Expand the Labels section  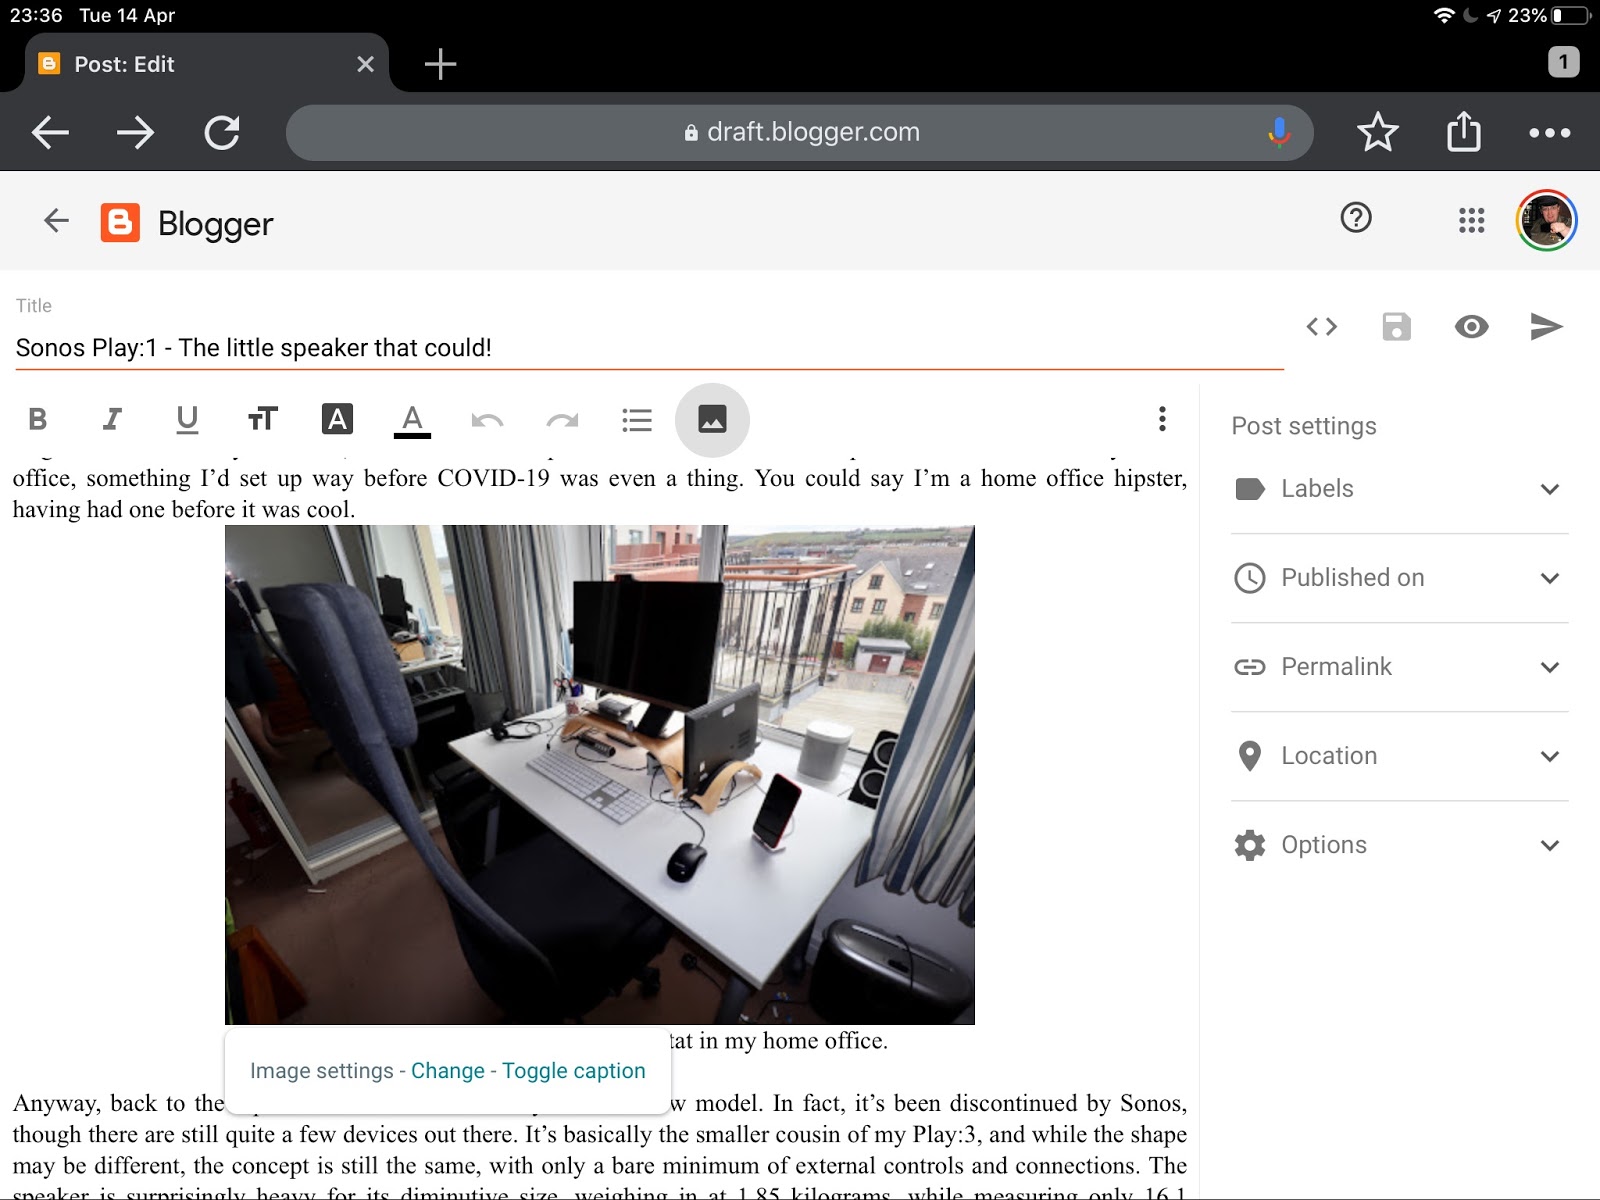[1399, 489]
